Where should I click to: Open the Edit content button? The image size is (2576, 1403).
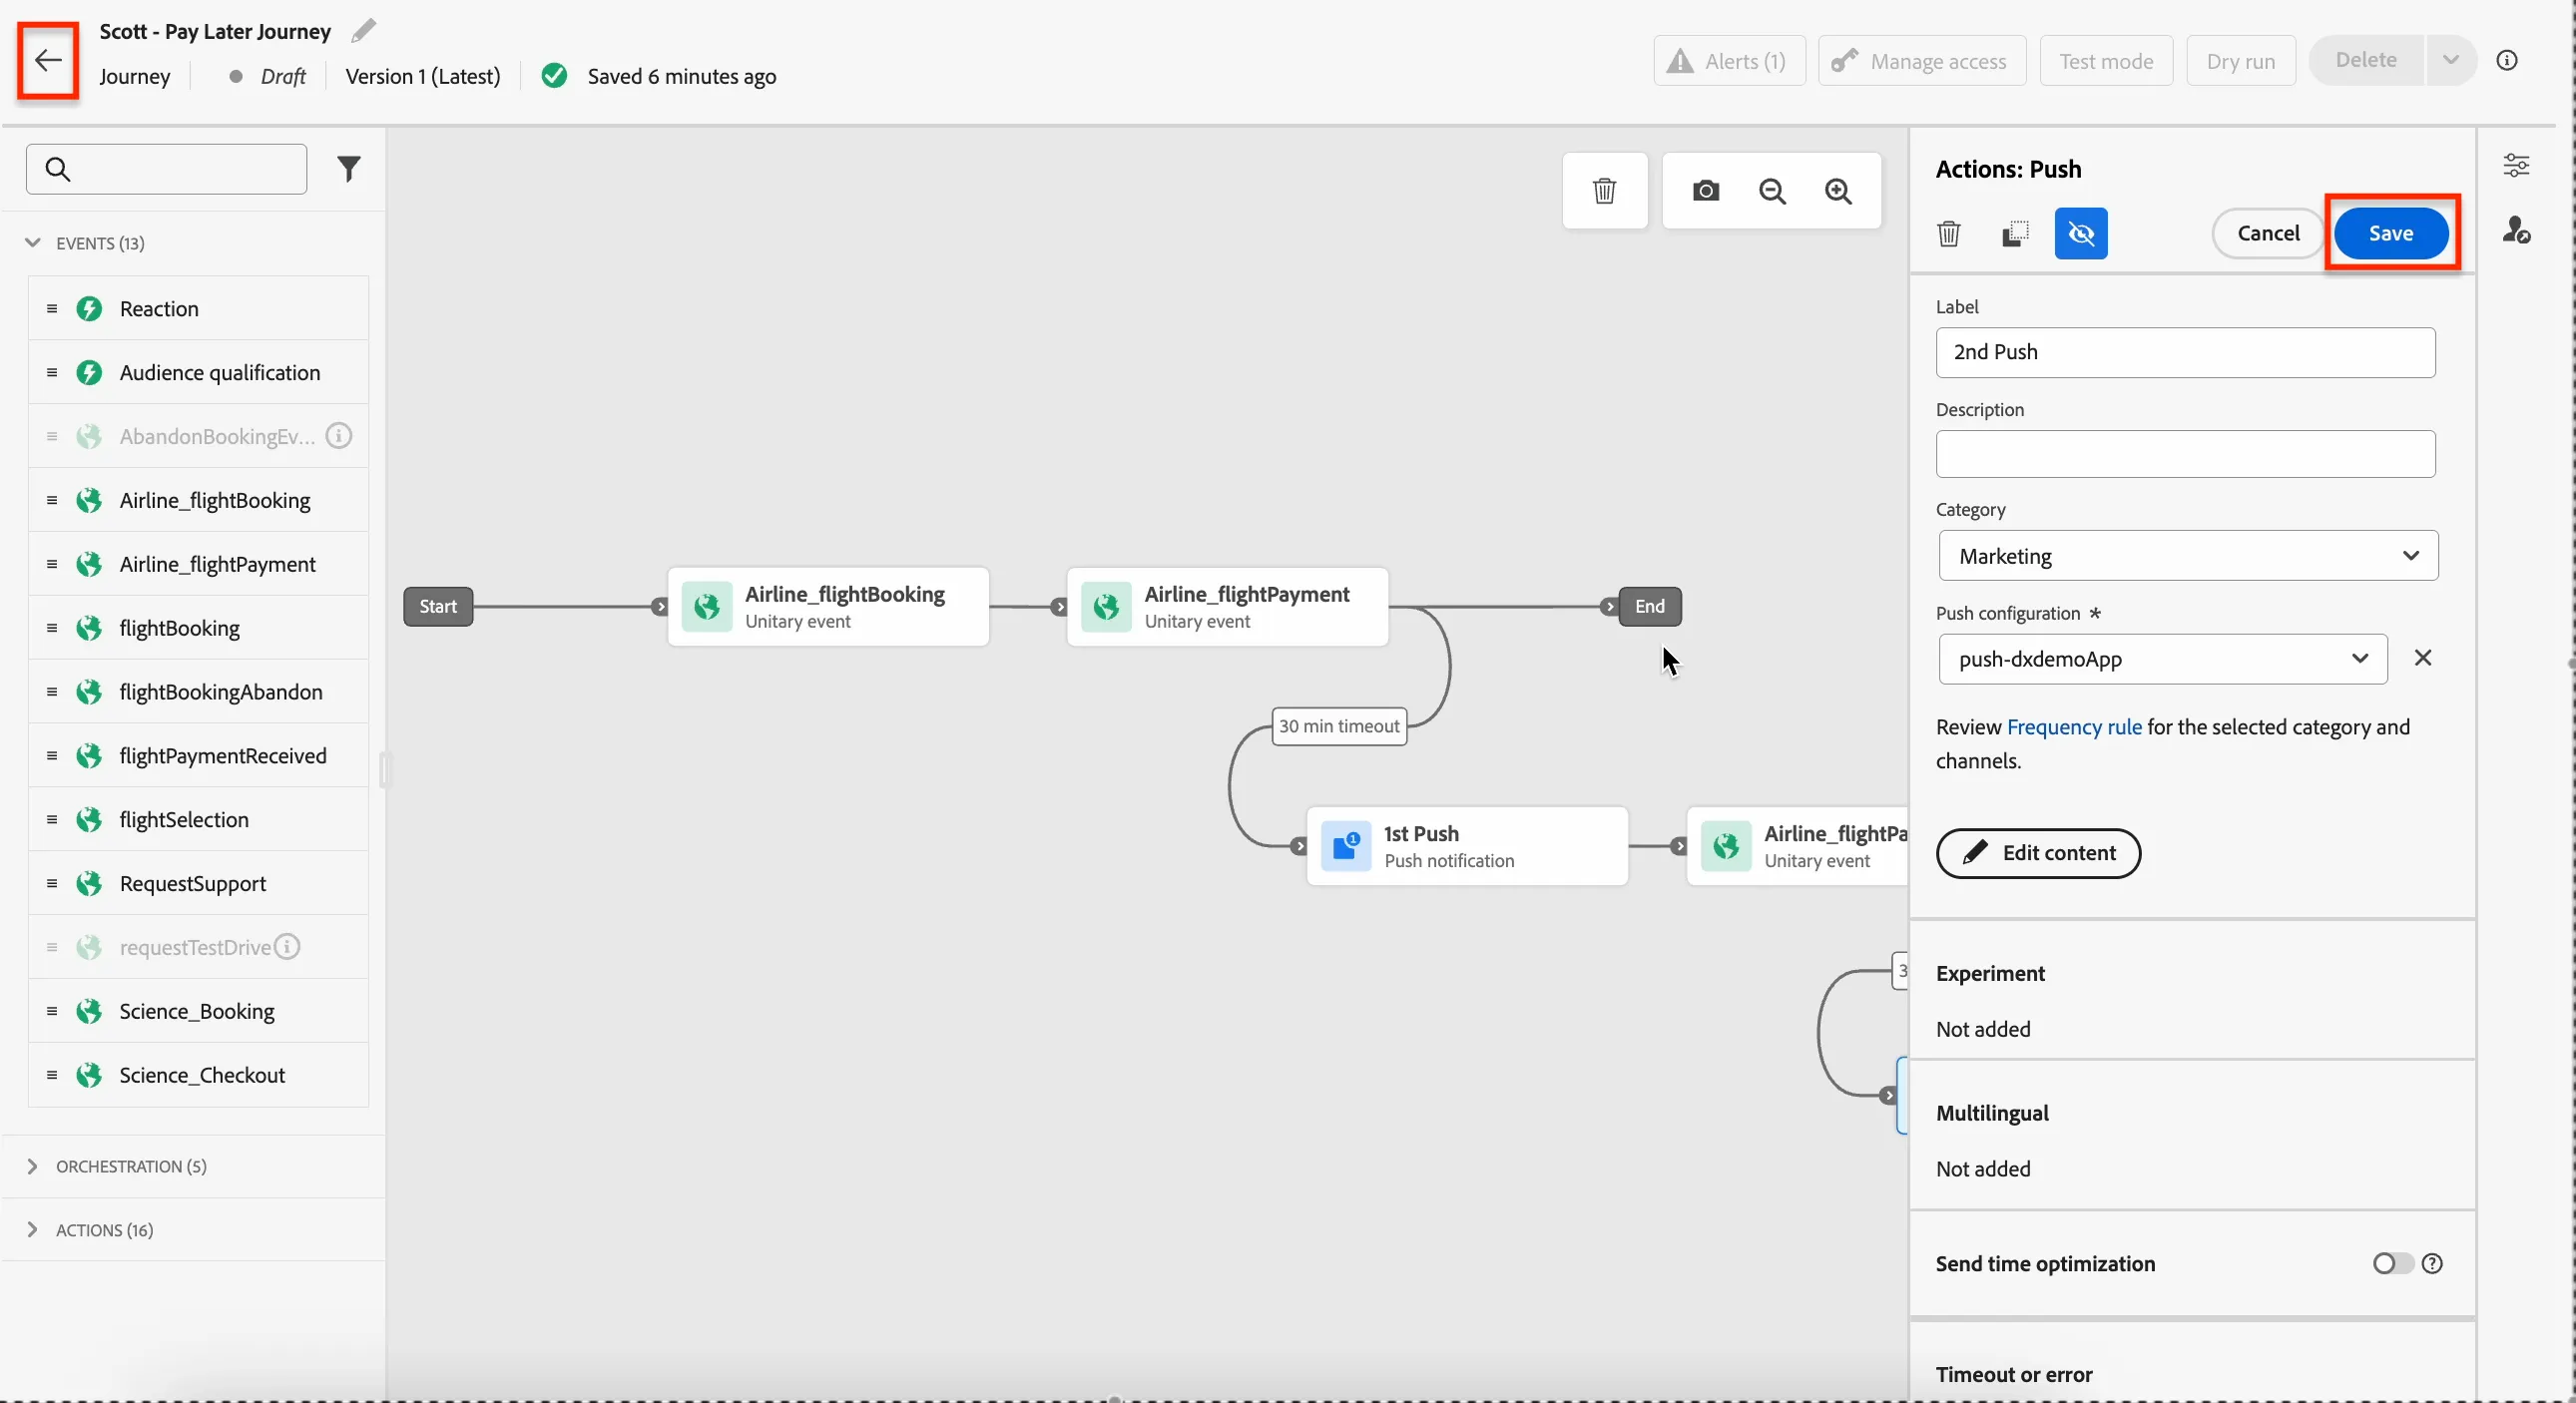[2038, 853]
